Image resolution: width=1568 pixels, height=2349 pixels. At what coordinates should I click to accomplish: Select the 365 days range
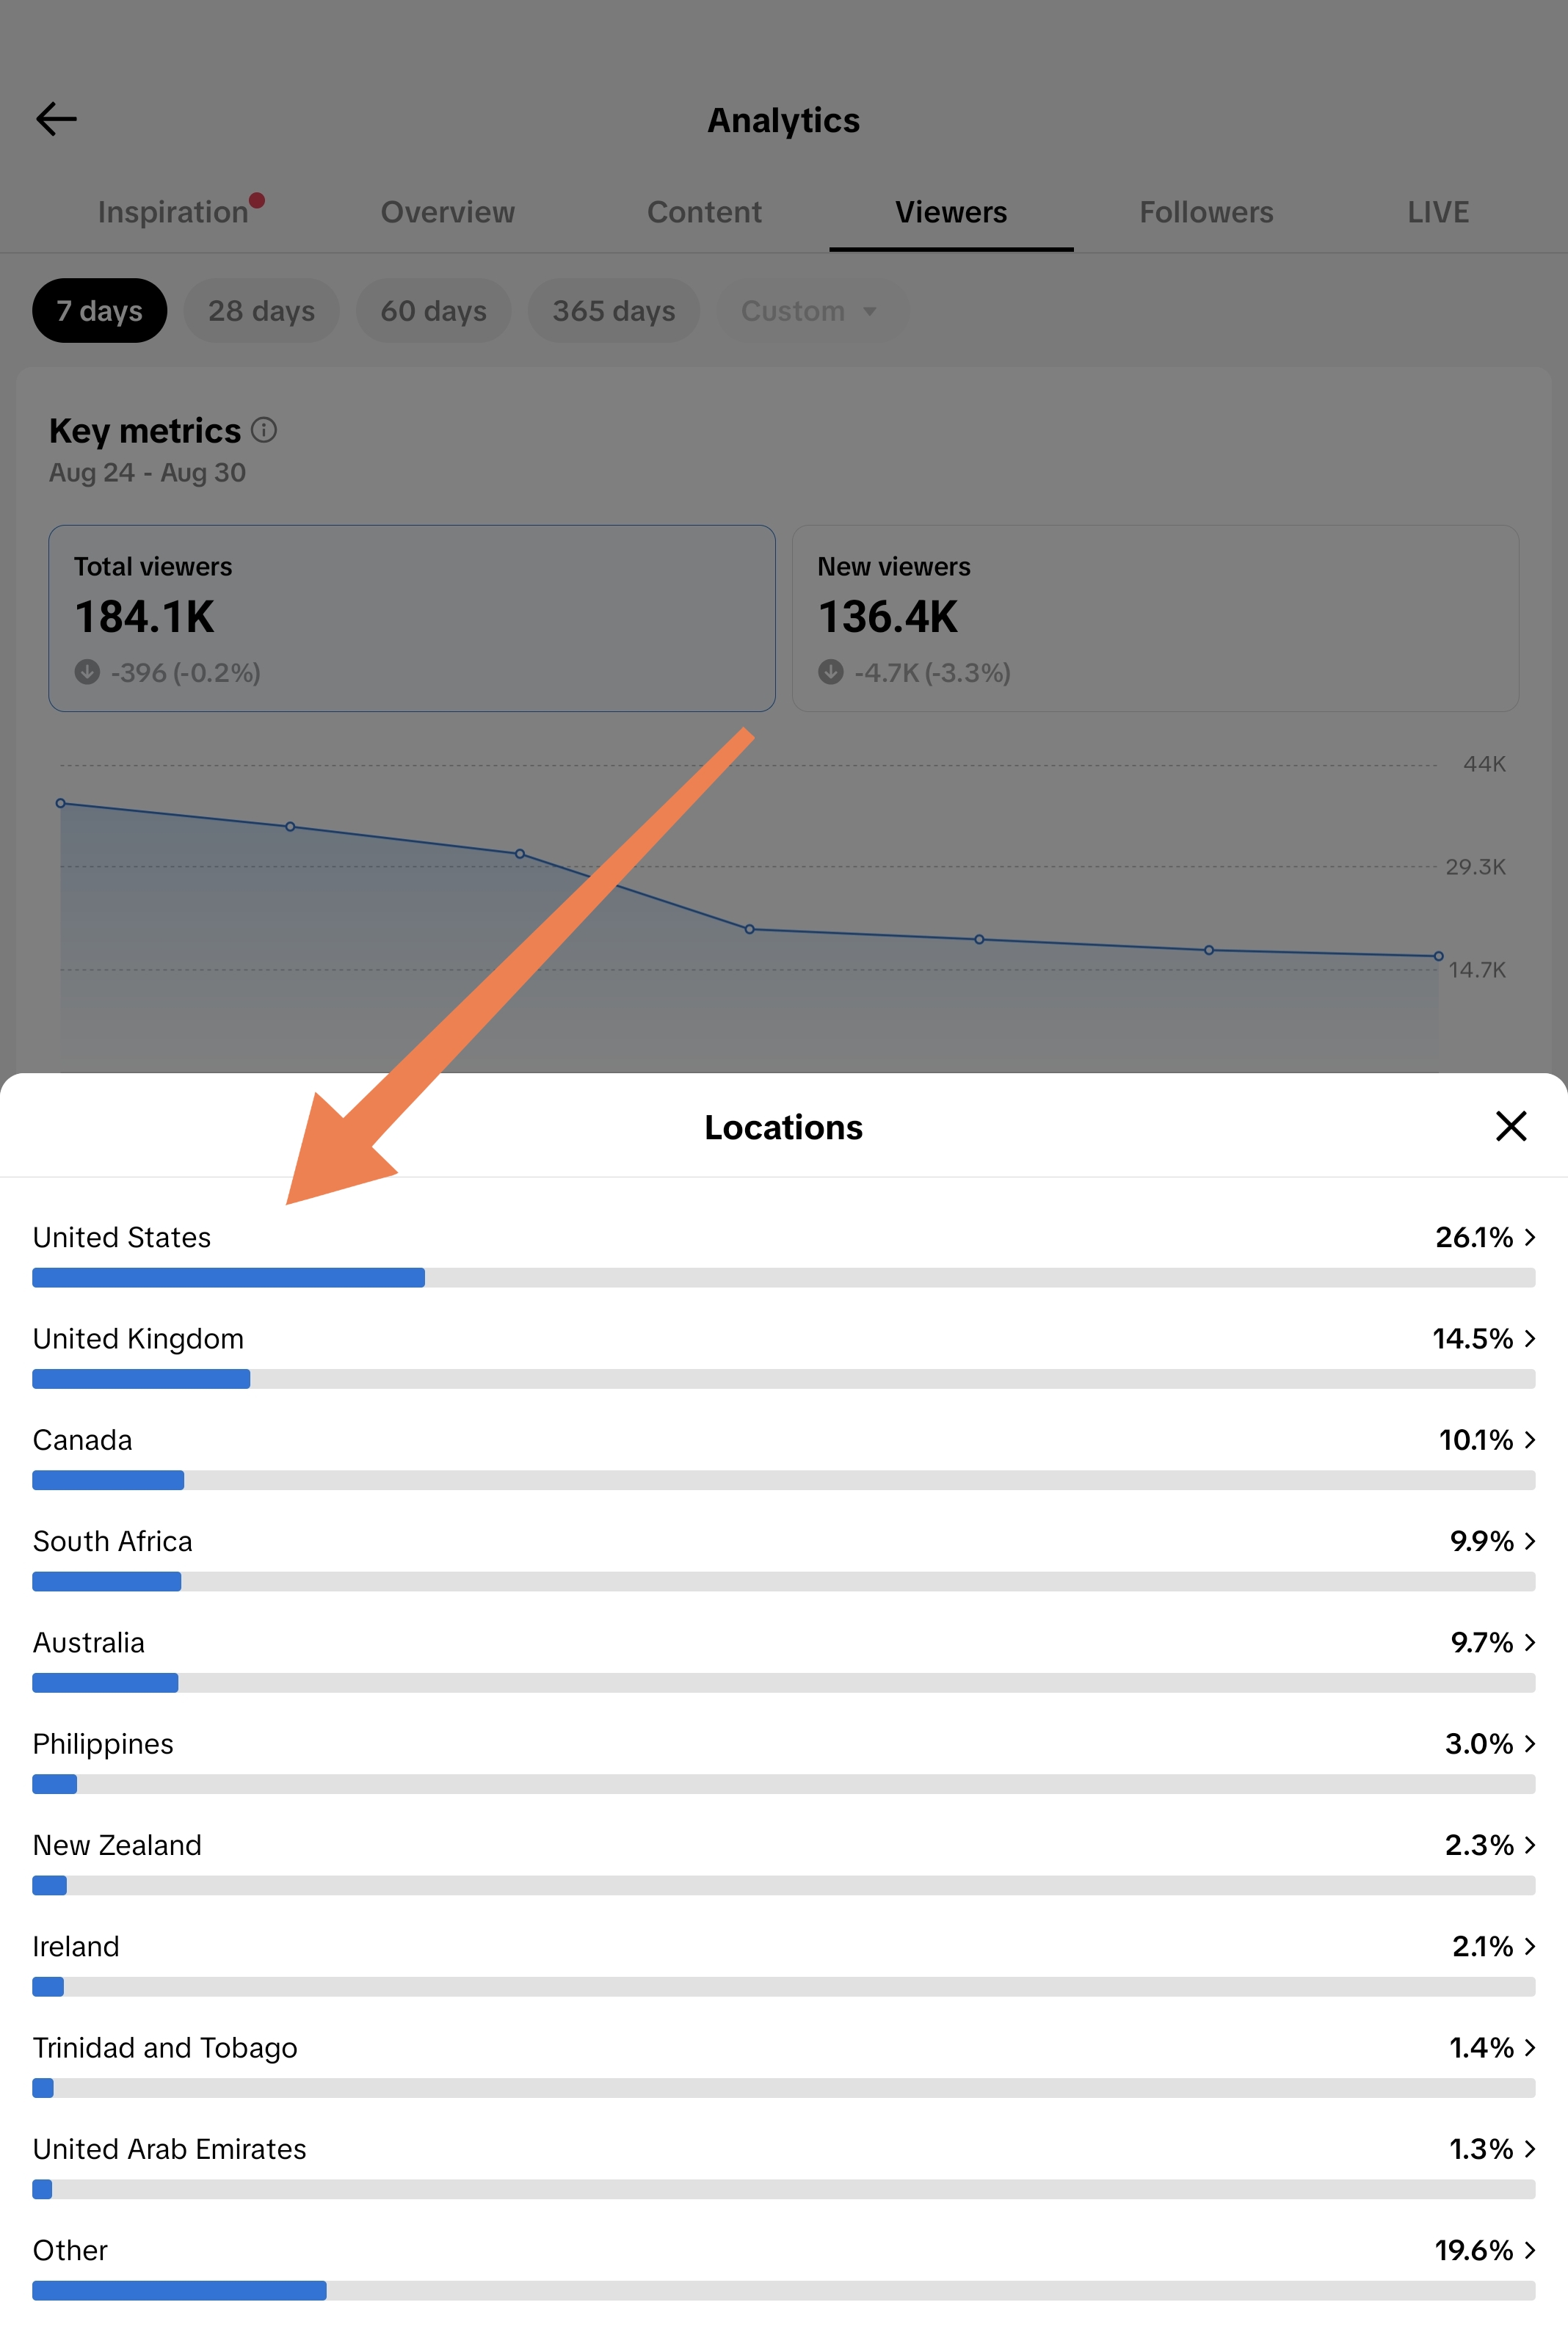[x=614, y=311]
